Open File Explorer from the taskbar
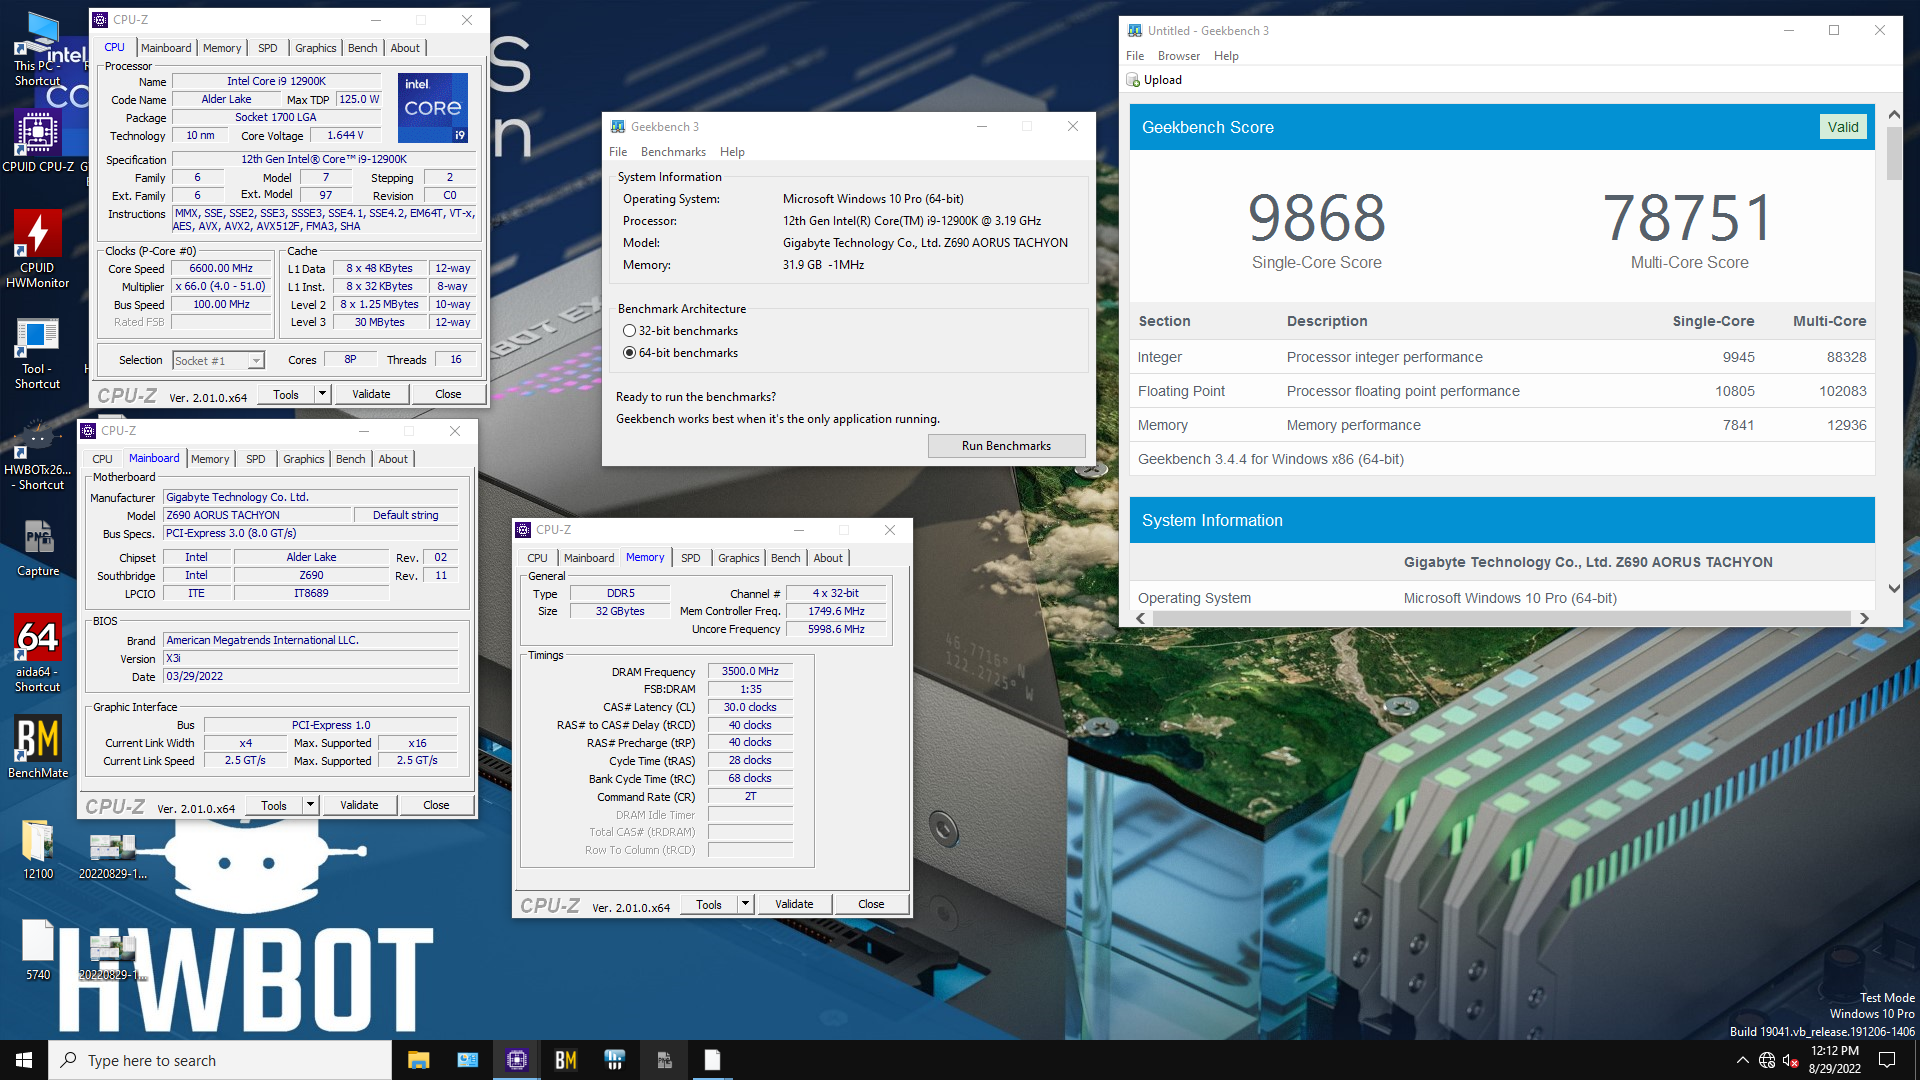 click(418, 1060)
